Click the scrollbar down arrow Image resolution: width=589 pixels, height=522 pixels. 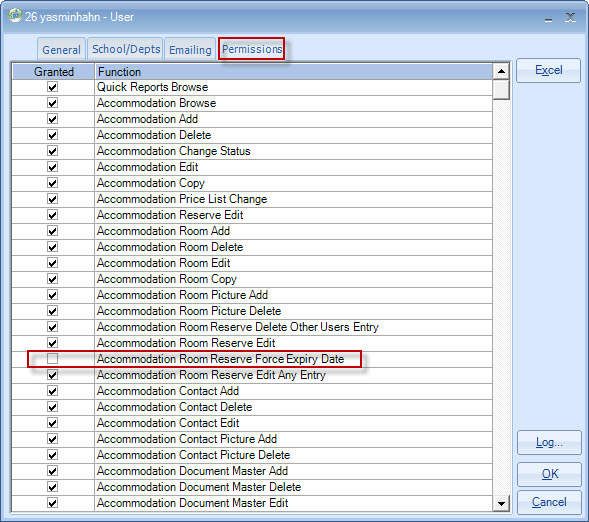501,504
